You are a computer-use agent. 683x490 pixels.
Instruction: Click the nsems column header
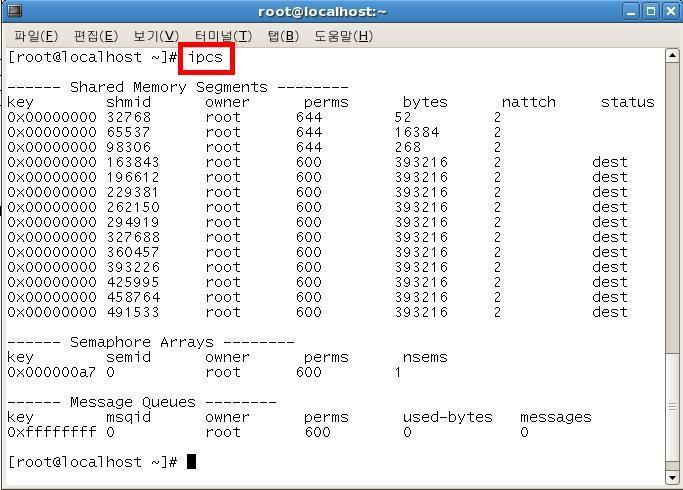tap(425, 357)
